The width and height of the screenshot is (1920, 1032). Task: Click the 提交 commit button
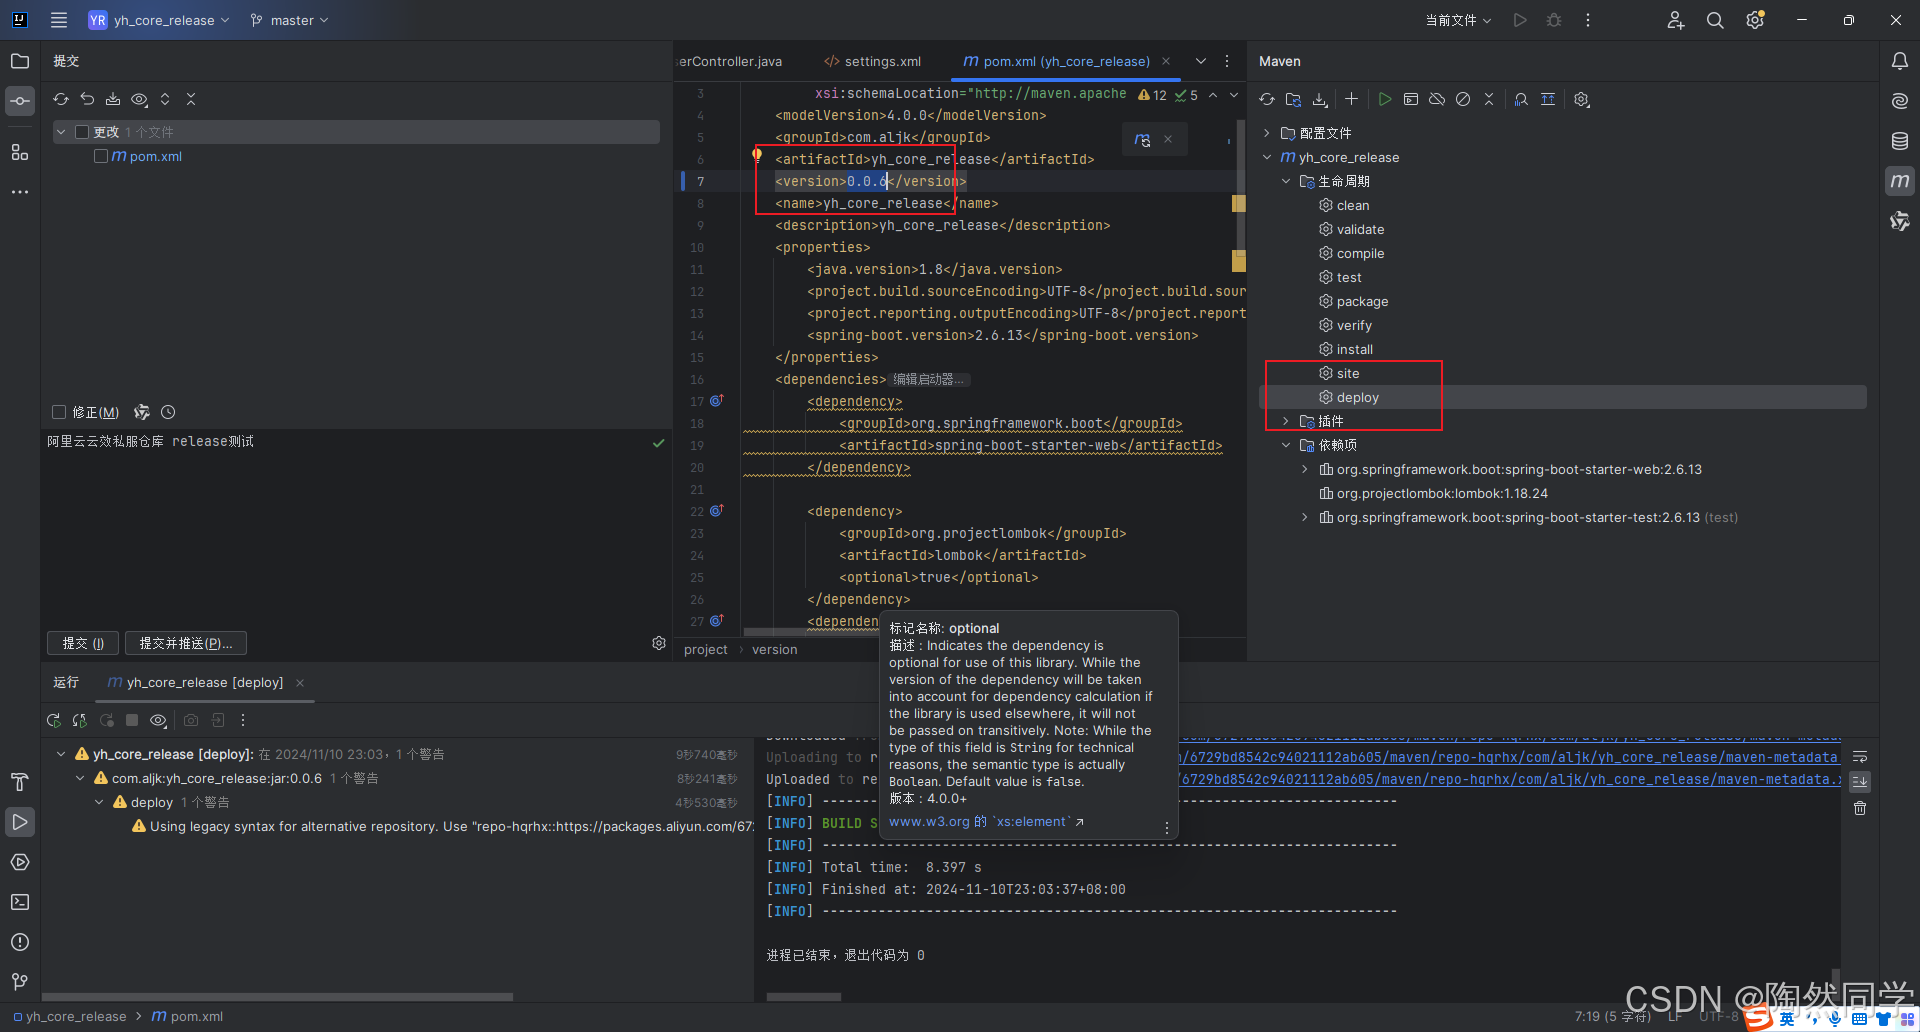coord(83,643)
